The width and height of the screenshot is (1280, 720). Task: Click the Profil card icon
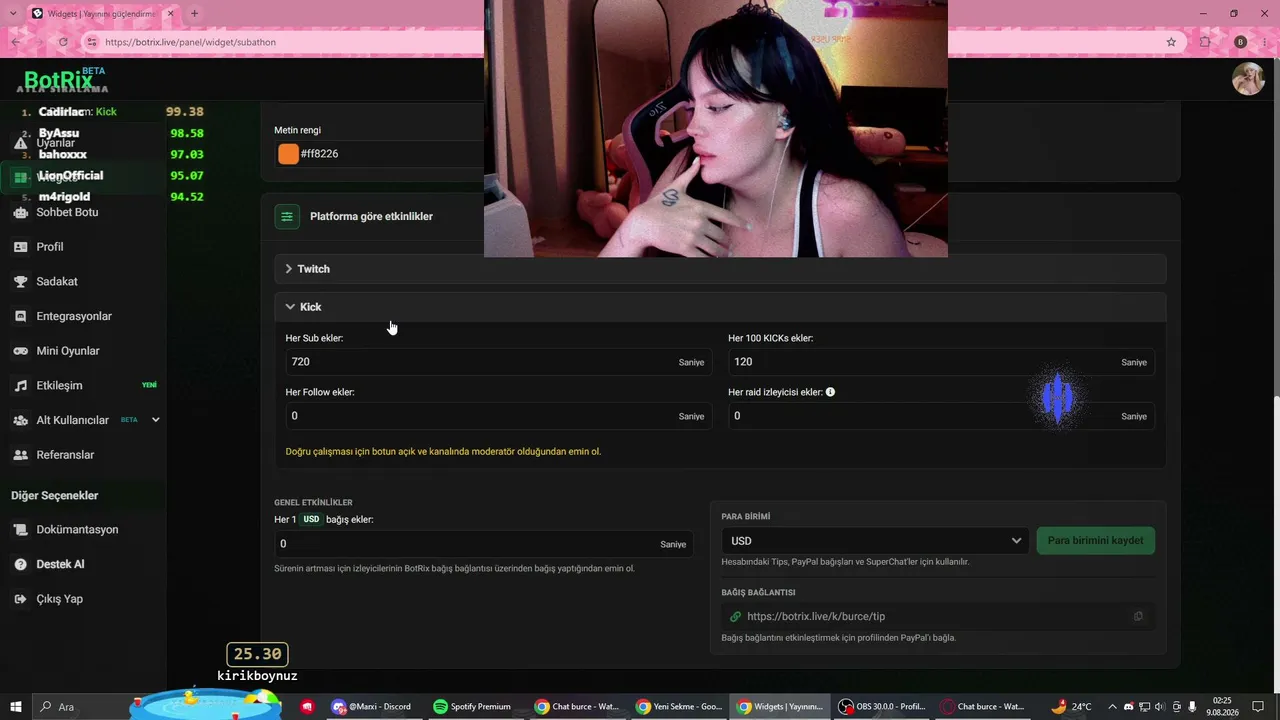[20, 247]
